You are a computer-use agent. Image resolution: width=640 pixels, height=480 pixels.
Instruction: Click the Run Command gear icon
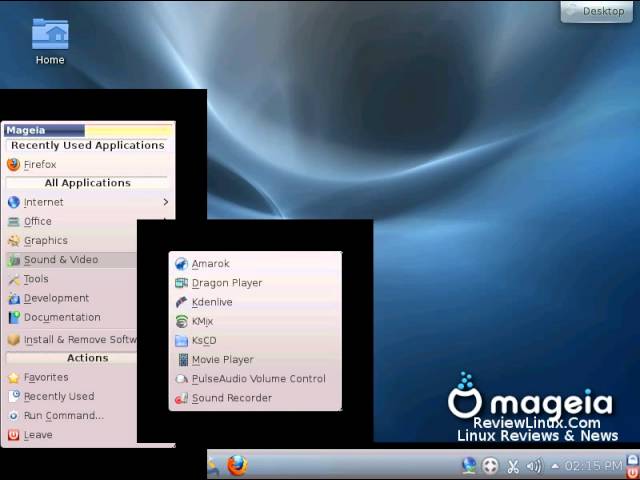pyautogui.click(x=13, y=416)
